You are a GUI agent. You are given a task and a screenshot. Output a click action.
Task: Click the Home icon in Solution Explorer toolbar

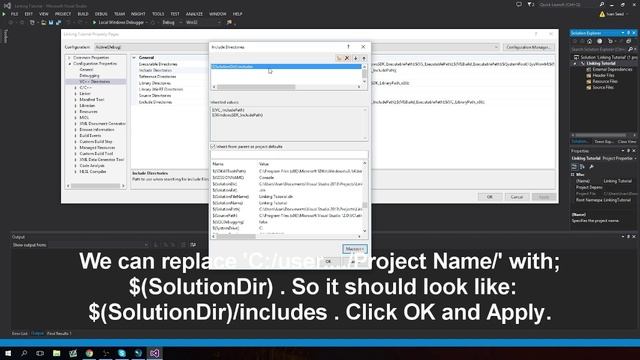589,41
